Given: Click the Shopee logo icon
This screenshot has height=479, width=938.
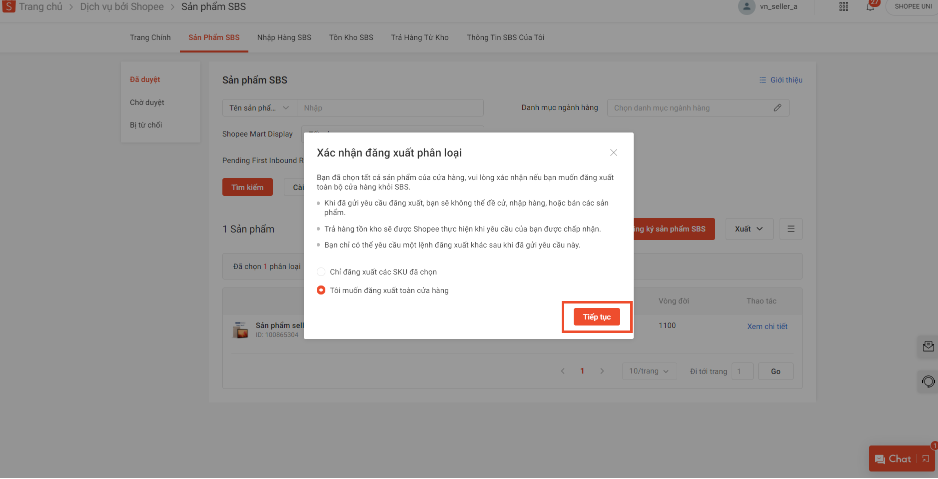Looking at the screenshot, I should (9, 7).
